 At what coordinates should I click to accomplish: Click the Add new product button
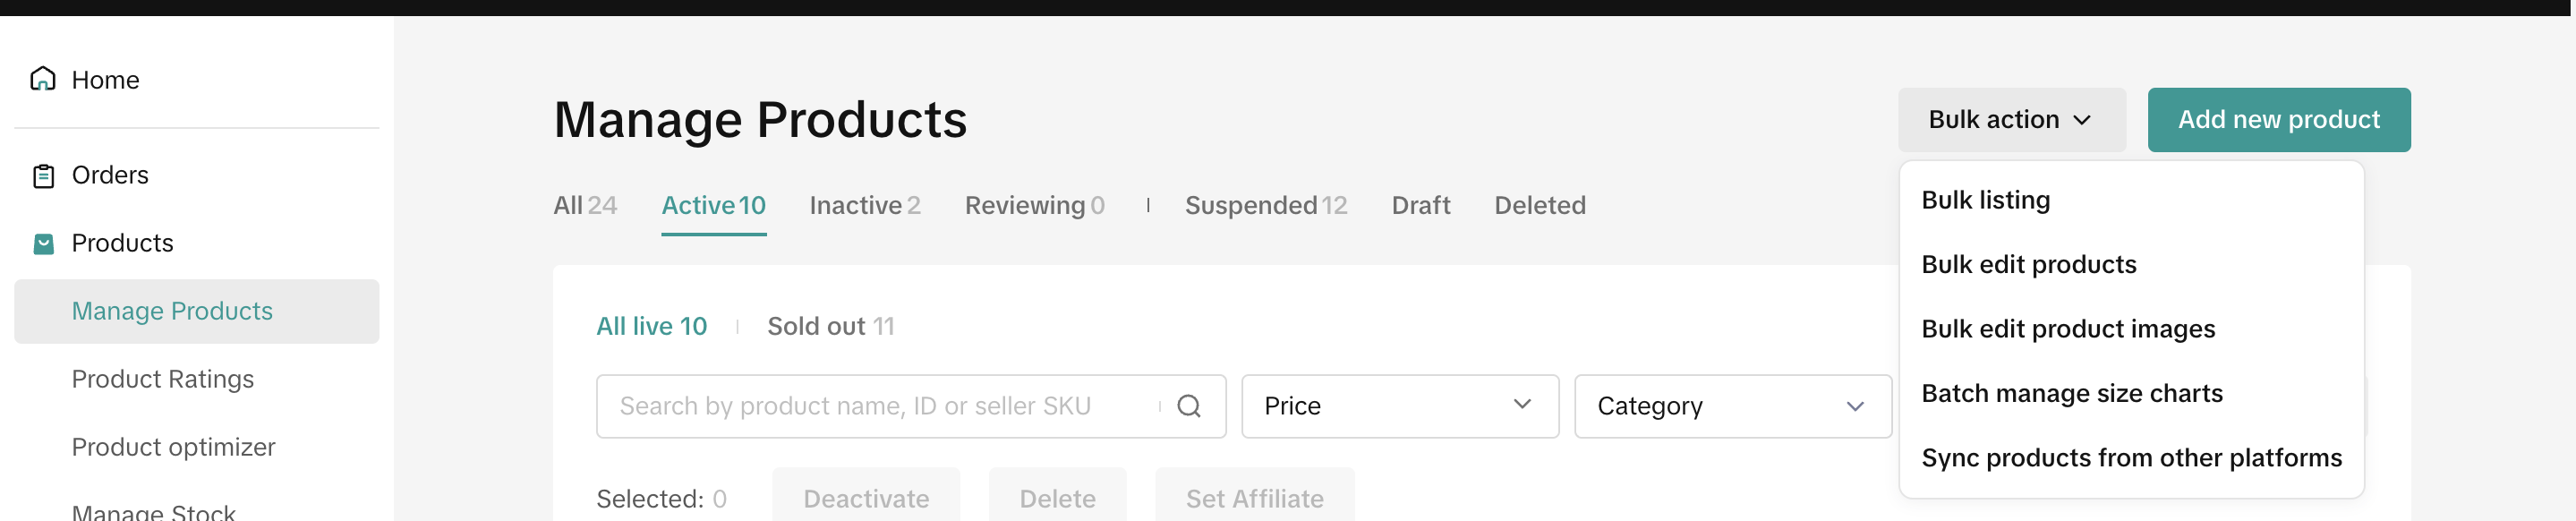click(x=2278, y=120)
